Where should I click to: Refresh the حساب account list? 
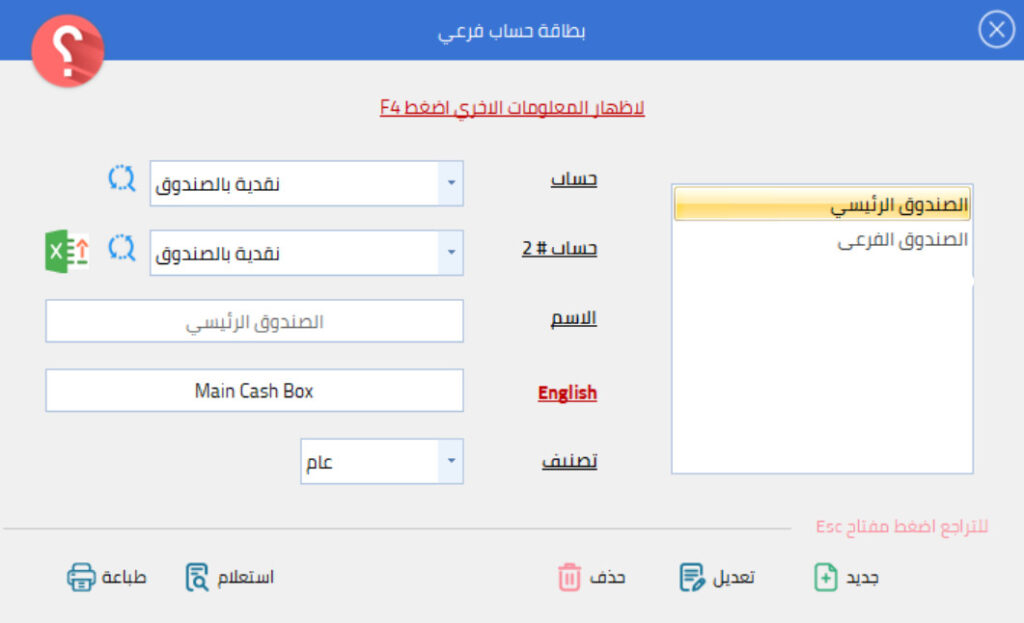pos(121,179)
